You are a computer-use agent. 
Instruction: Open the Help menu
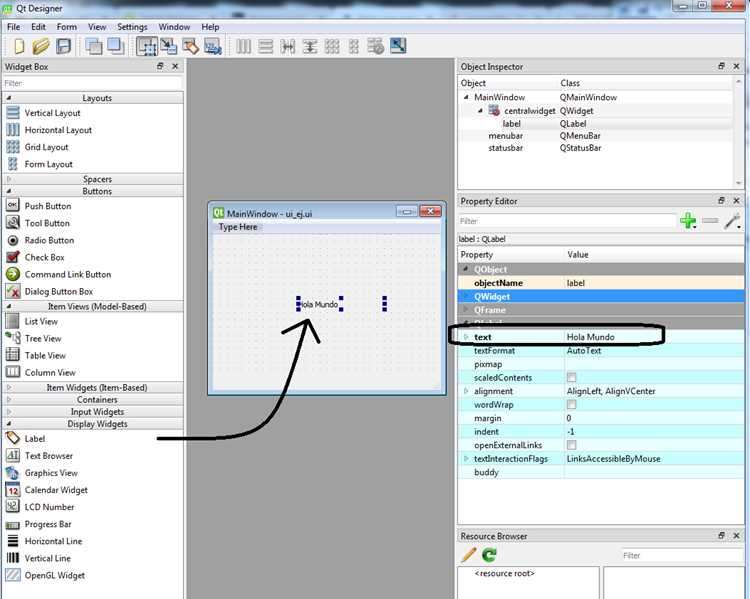[210, 27]
